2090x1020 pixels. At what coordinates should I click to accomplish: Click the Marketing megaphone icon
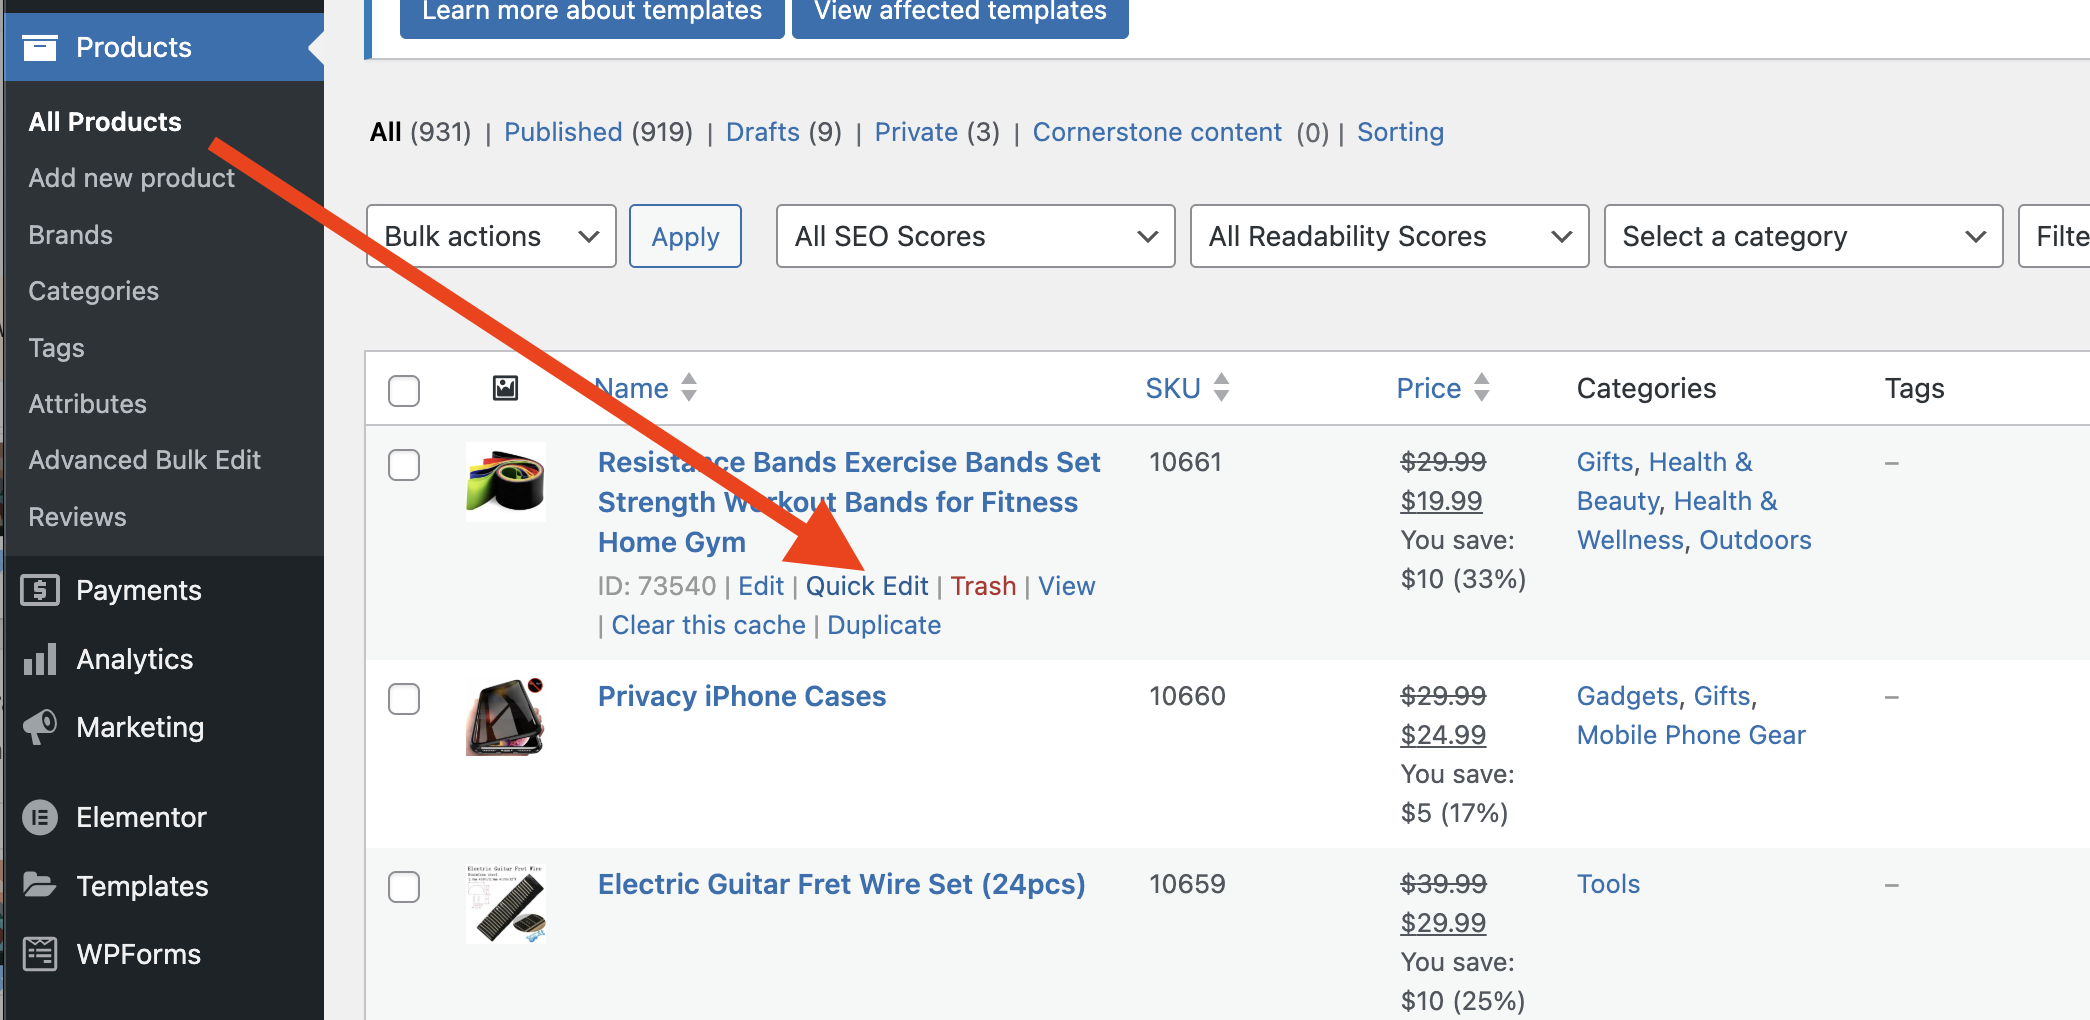[40, 727]
